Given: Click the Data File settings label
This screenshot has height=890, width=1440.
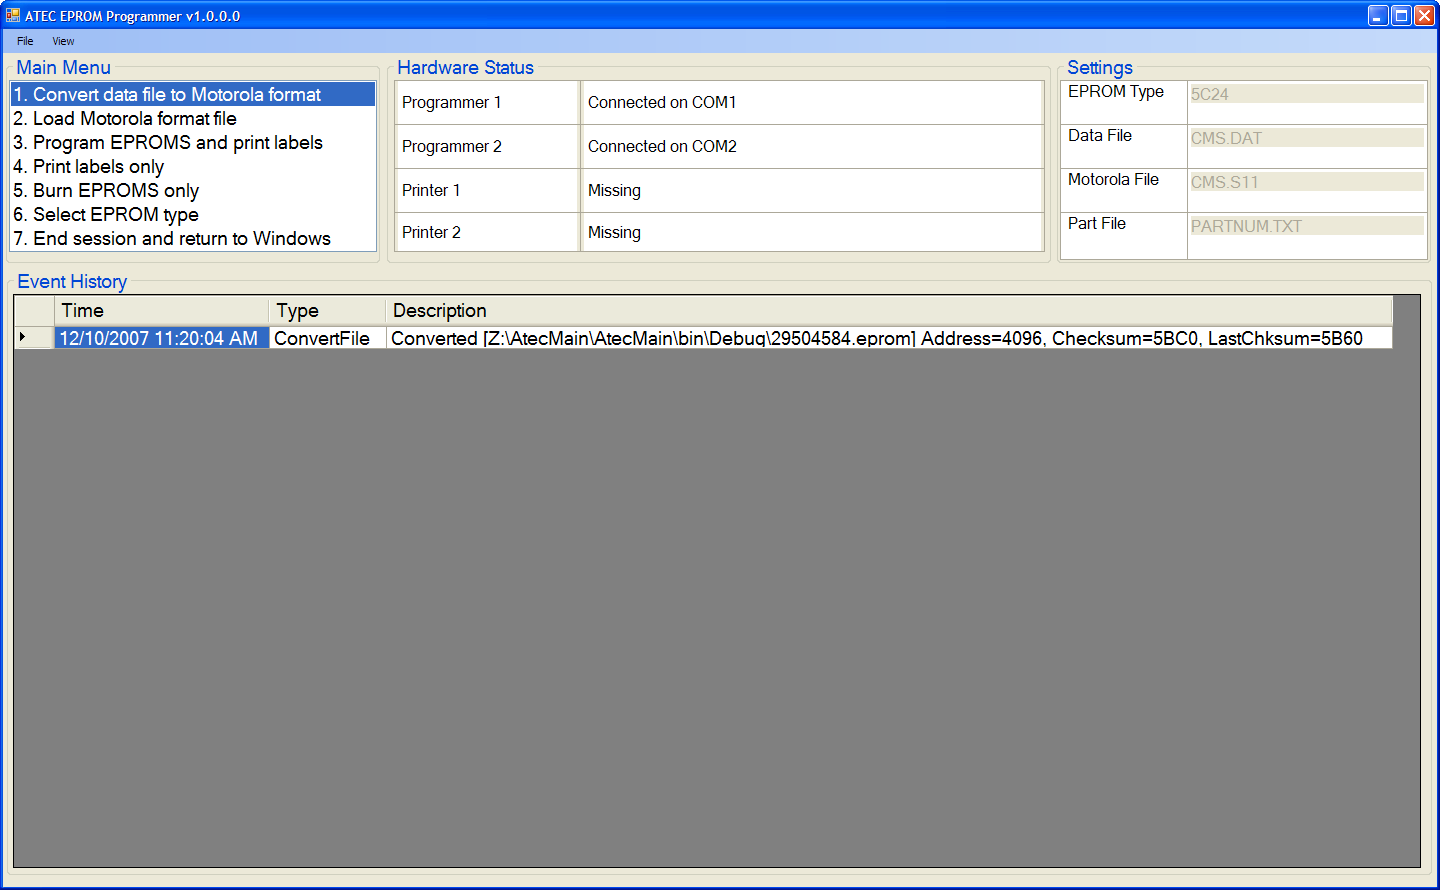Looking at the screenshot, I should [x=1100, y=135].
